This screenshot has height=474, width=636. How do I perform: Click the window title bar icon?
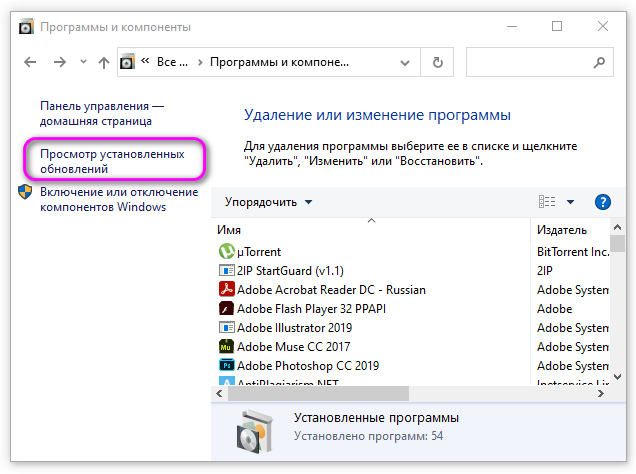26,27
